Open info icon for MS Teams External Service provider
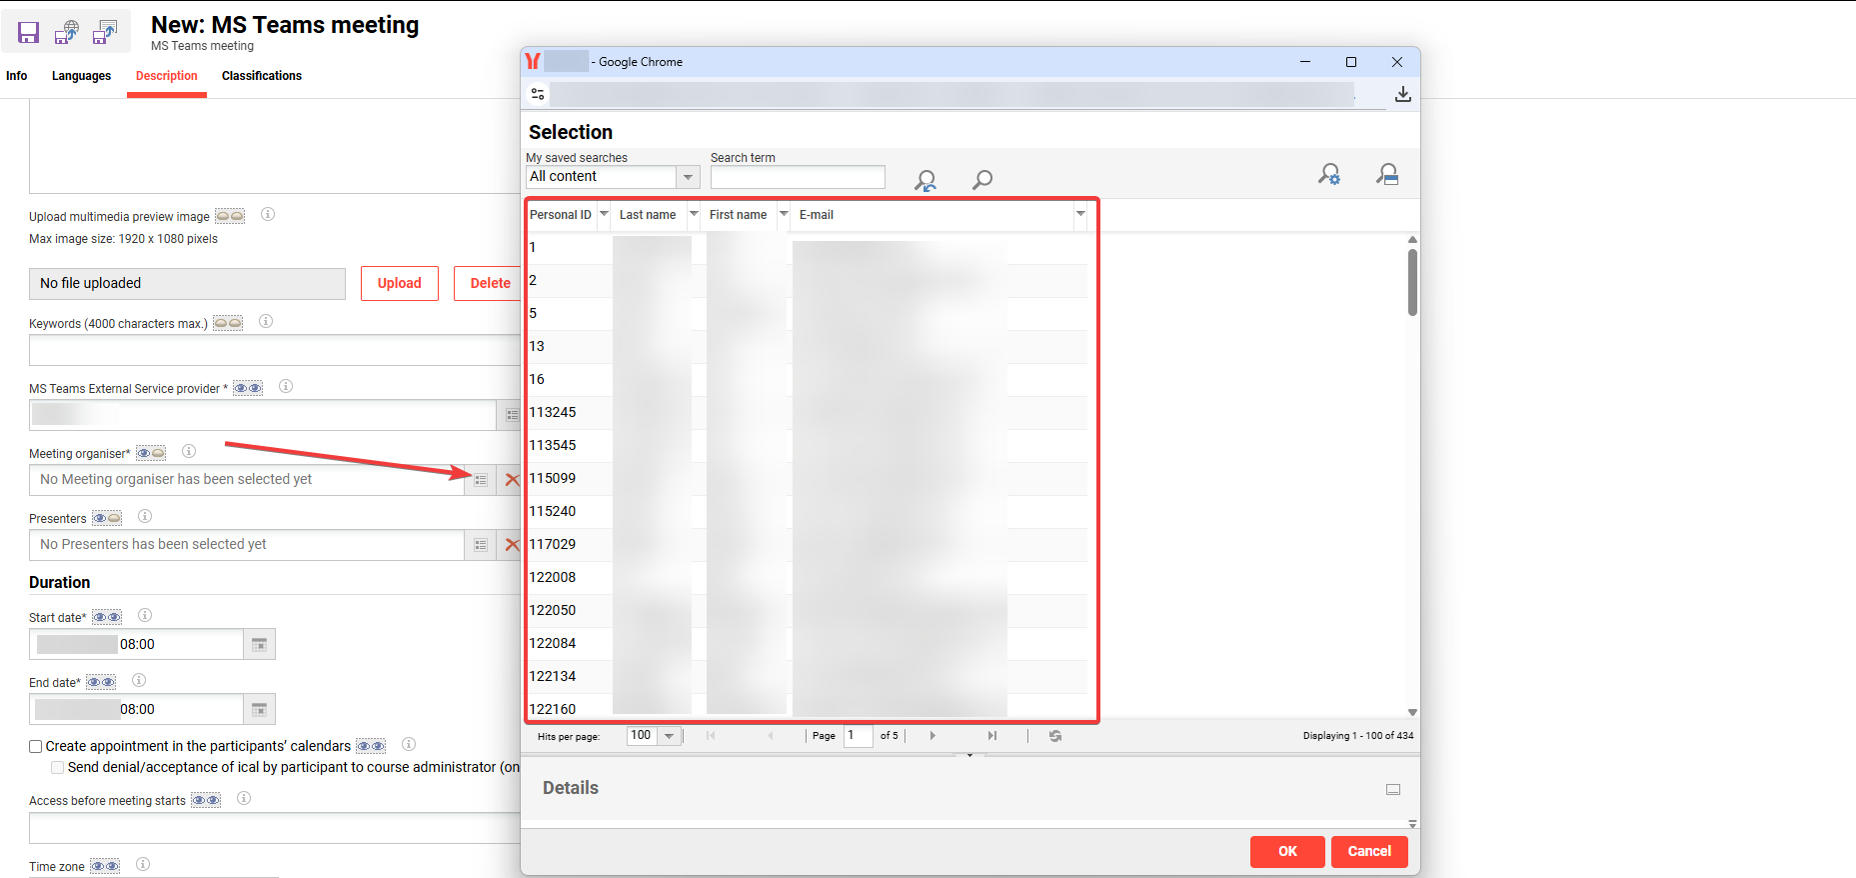The height and width of the screenshot is (878, 1856). [x=286, y=387]
